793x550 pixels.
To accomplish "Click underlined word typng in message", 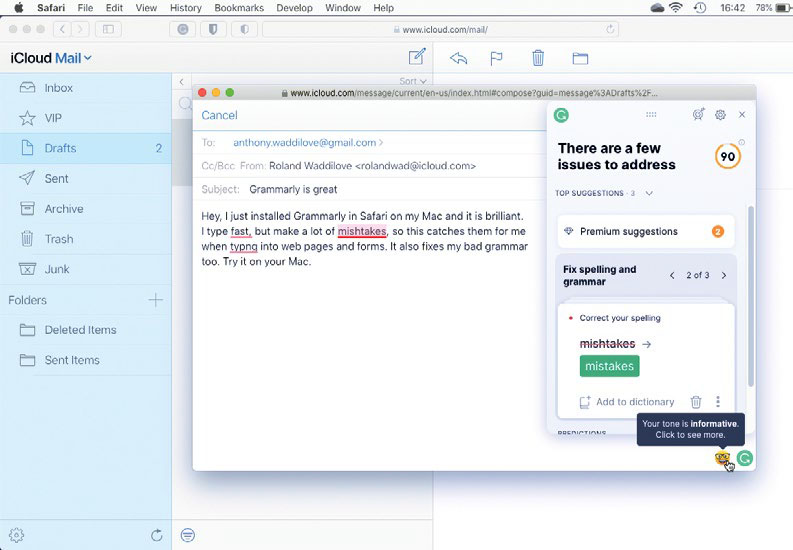I will pyautogui.click(x=244, y=247).
